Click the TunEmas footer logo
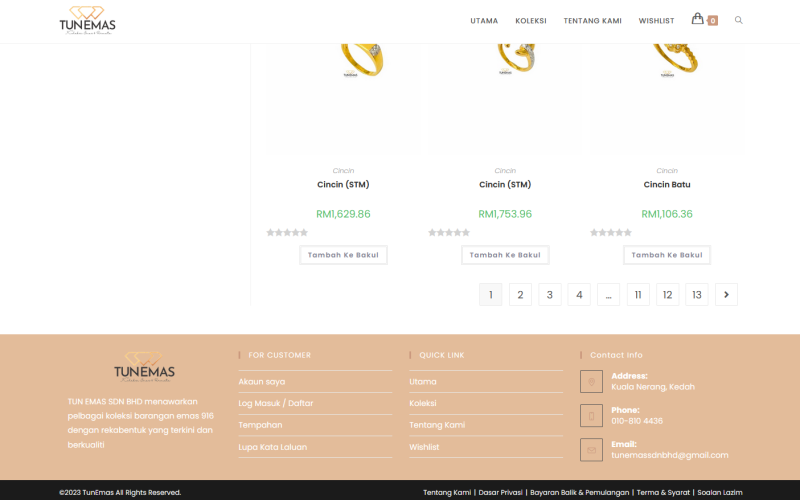Image resolution: width=800 pixels, height=500 pixels. click(144, 367)
